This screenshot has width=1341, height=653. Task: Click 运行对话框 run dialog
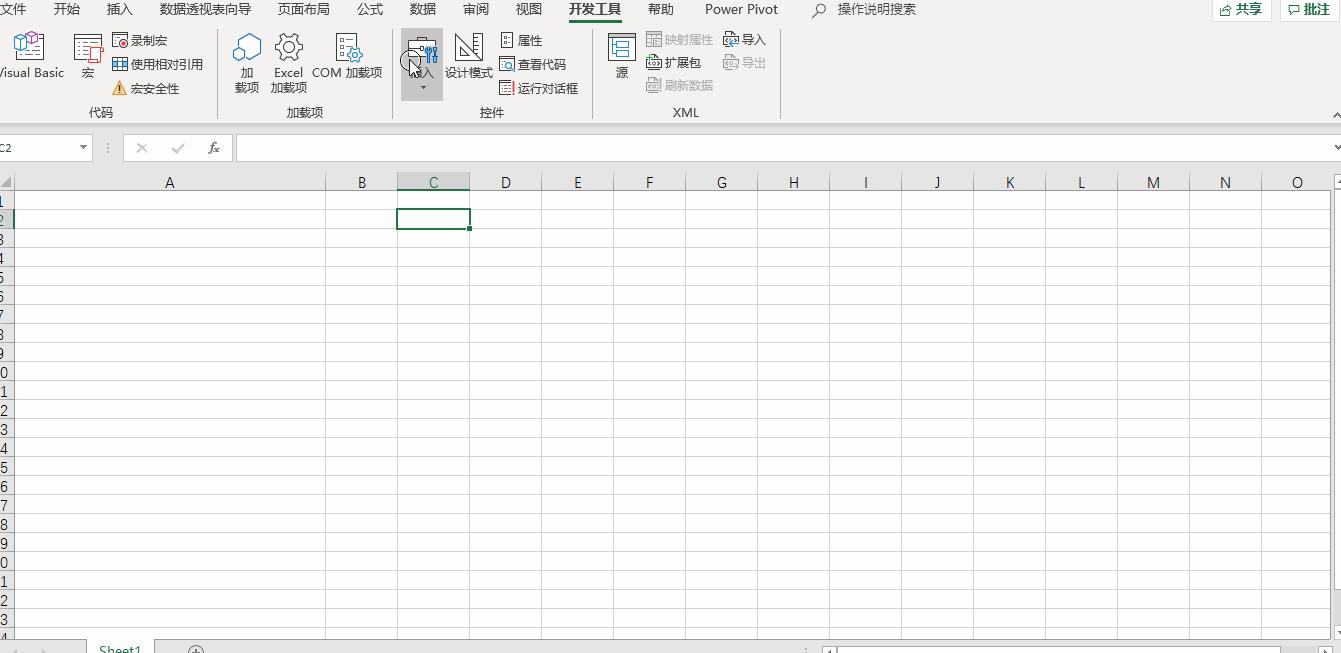[539, 88]
